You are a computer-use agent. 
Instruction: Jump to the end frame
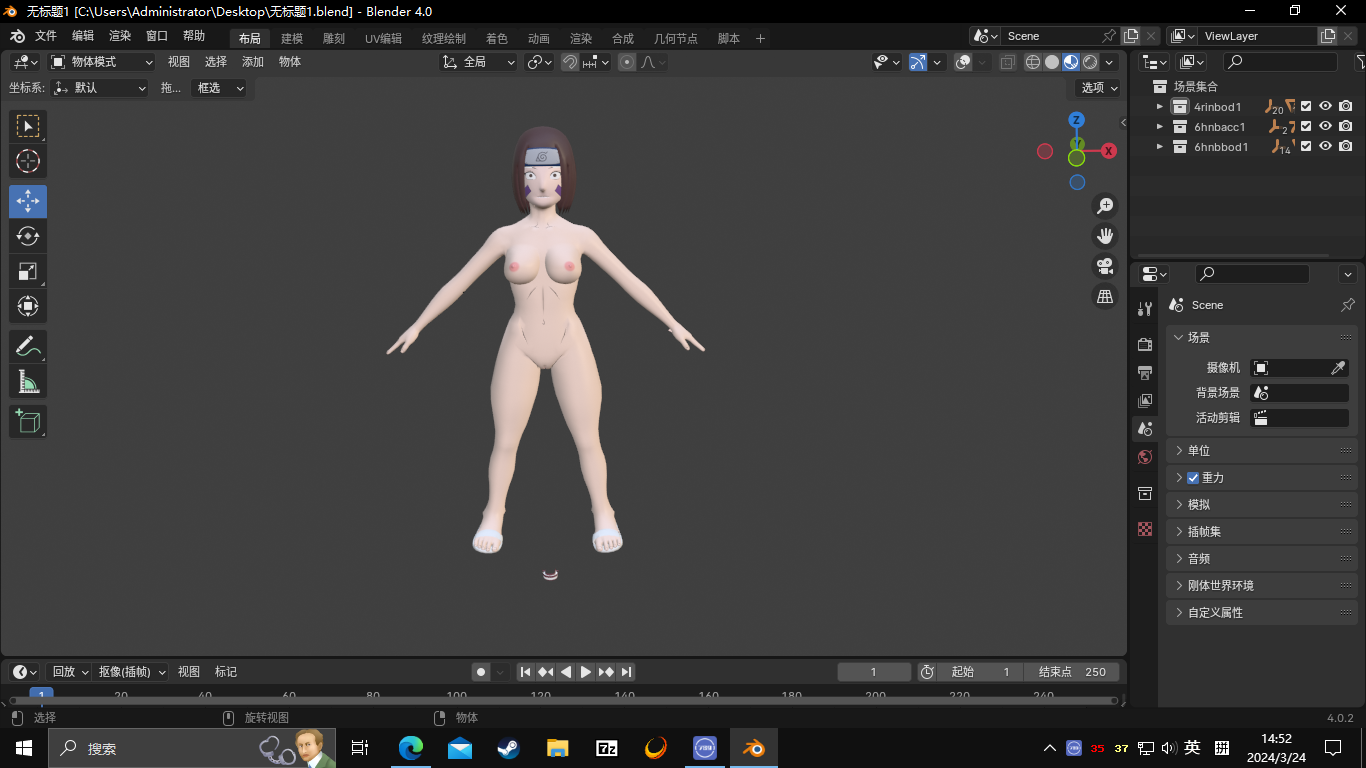coord(626,672)
